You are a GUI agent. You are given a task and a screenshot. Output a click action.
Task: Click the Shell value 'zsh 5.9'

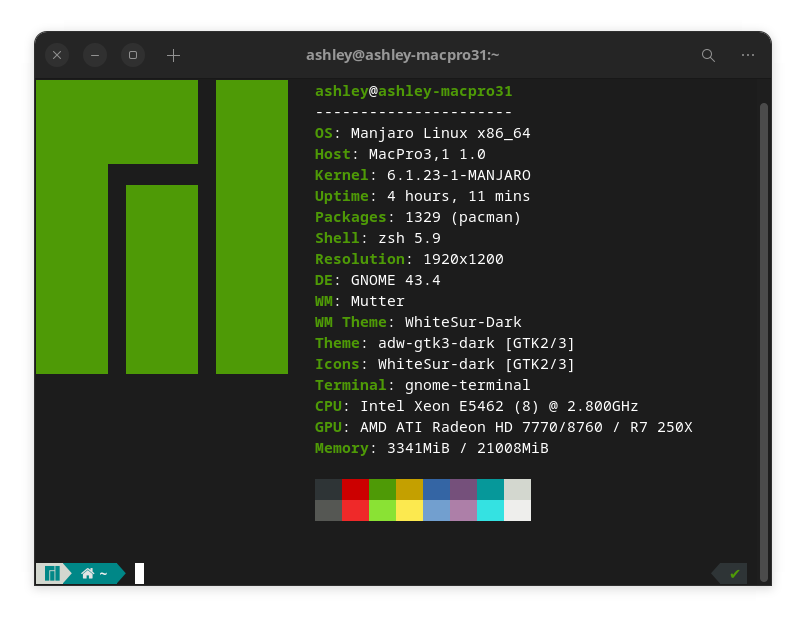[x=409, y=239]
